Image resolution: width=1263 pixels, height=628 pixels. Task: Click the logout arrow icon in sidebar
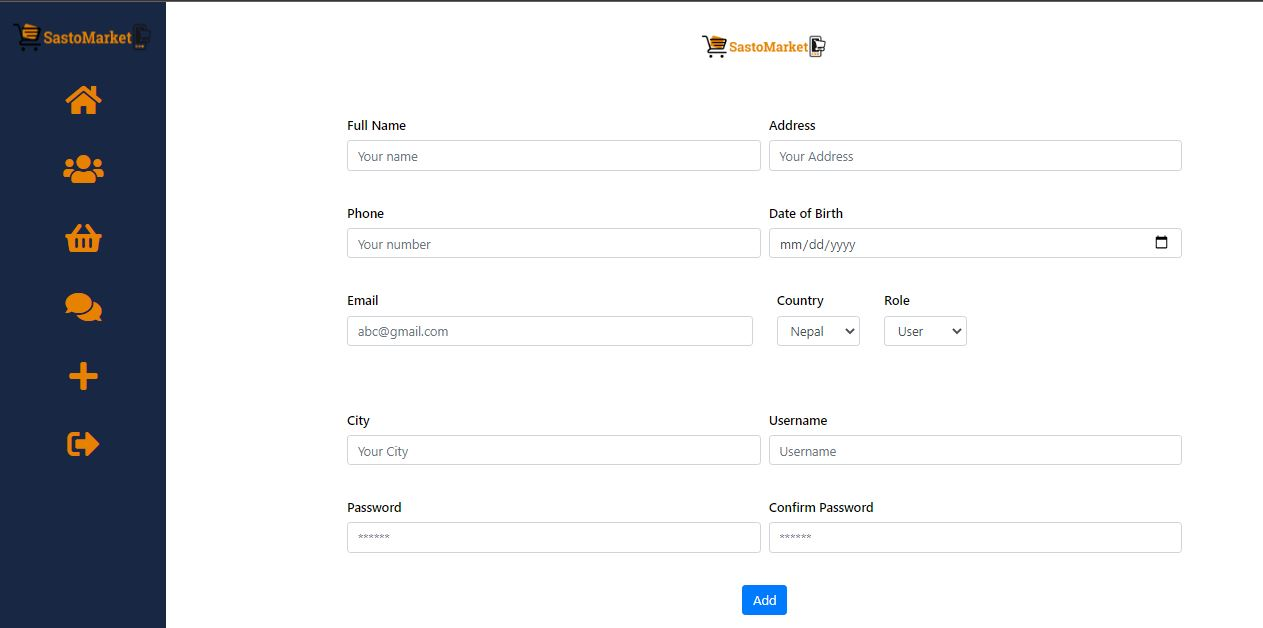83,443
